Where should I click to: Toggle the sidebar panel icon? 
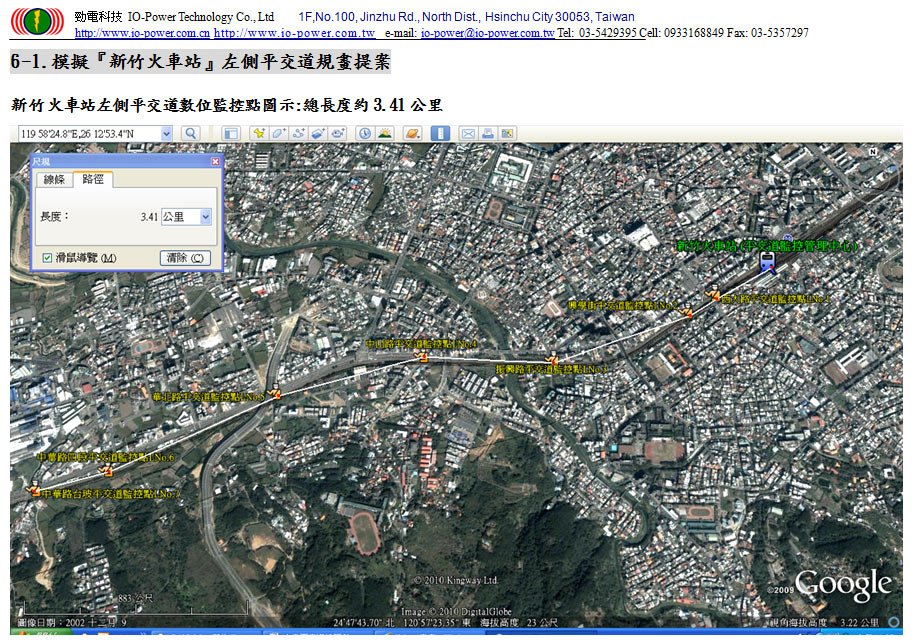tap(231, 133)
